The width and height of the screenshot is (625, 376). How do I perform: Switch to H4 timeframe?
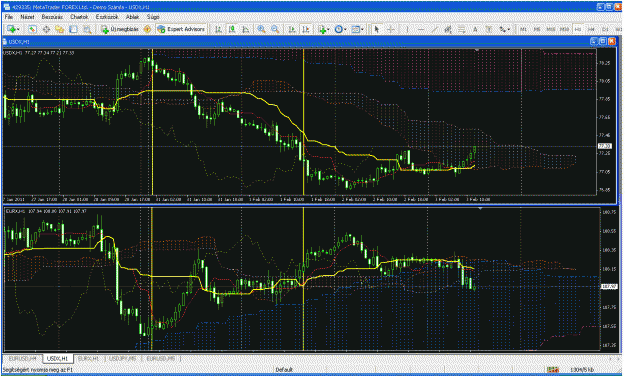tap(591, 29)
